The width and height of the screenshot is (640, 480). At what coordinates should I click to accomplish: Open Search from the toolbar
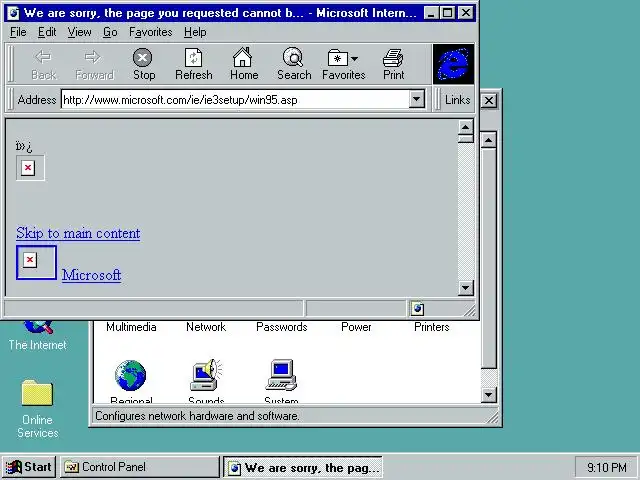(294, 64)
